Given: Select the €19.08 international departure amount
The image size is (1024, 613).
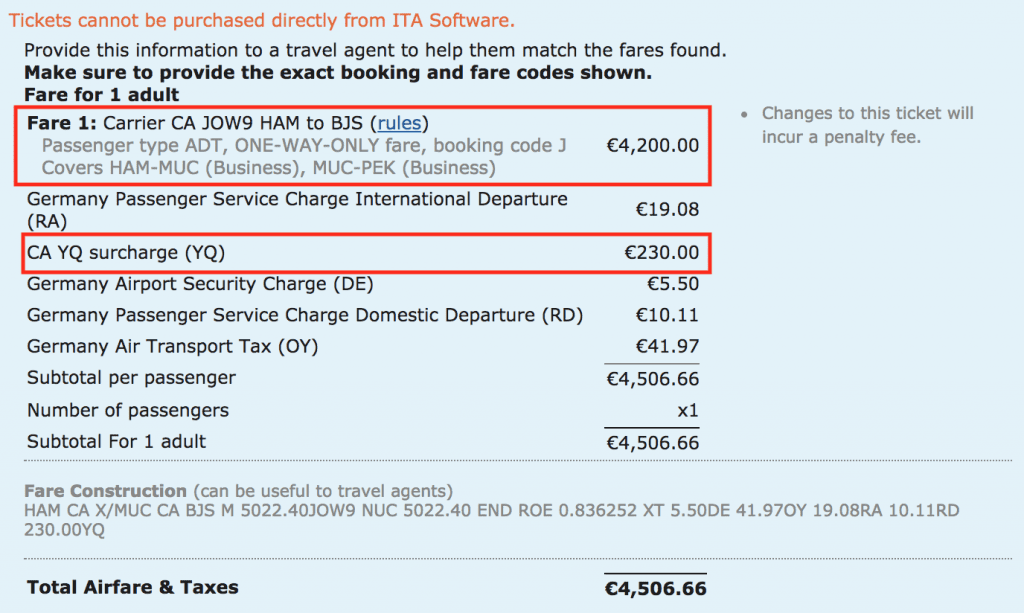Looking at the screenshot, I should point(667,210).
